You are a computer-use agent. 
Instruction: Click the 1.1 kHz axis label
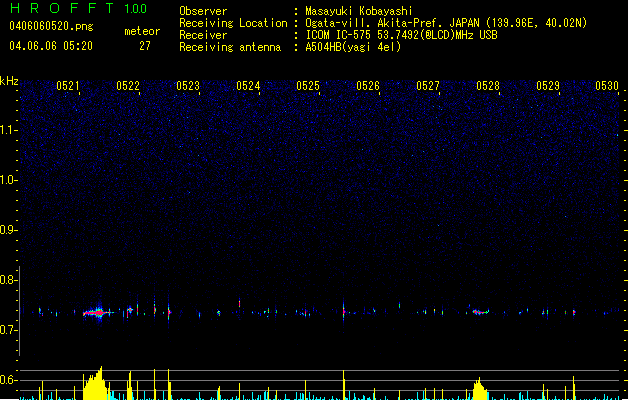pos(8,130)
